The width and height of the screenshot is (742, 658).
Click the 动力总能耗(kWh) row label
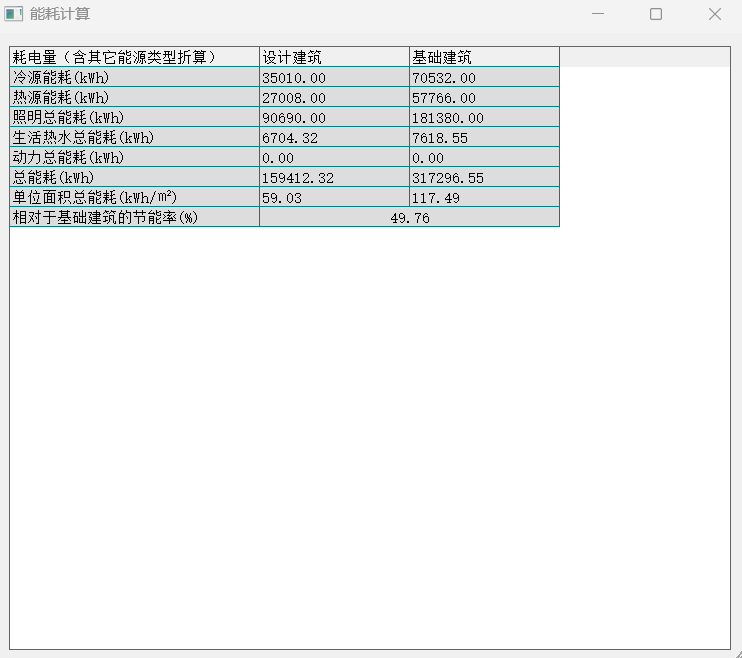pyautogui.click(x=134, y=157)
